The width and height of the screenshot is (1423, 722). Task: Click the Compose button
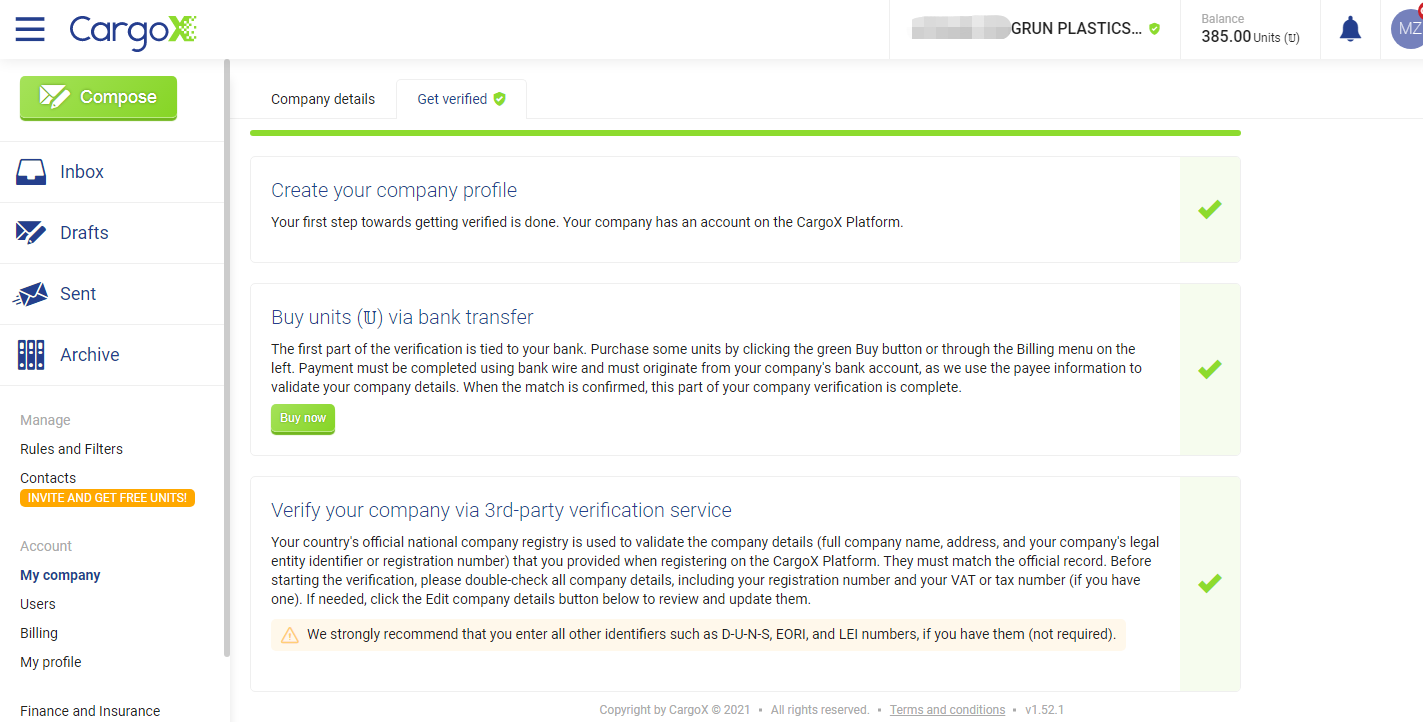coord(98,98)
